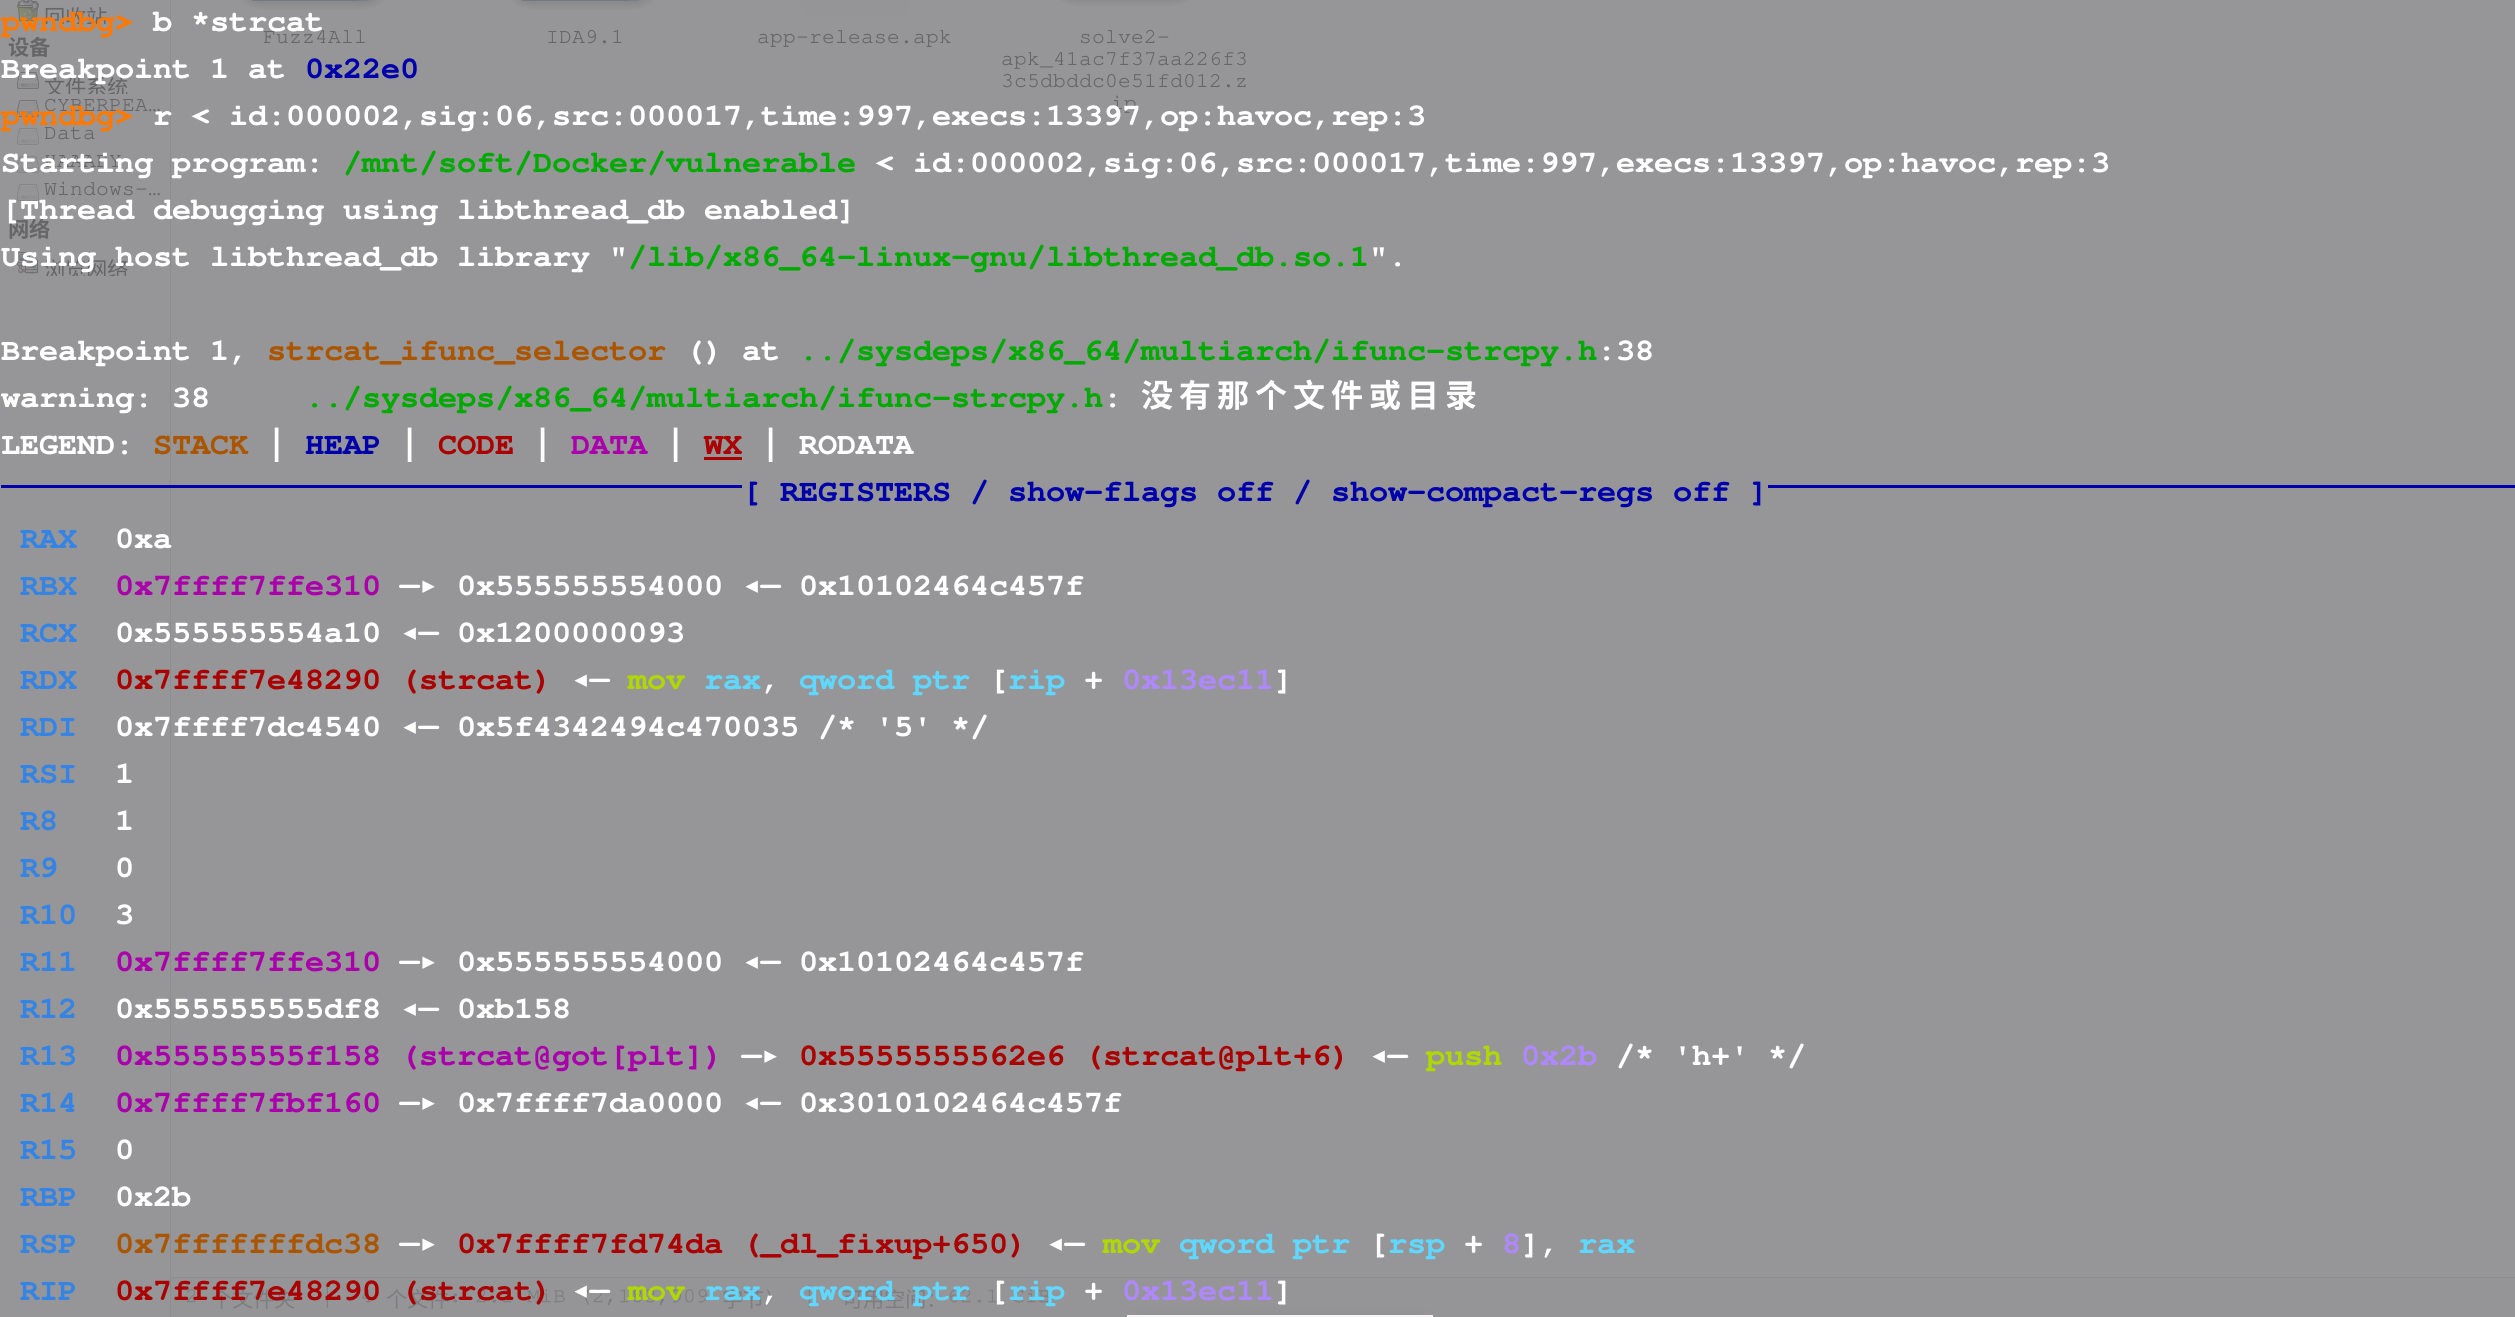Click the REGISTERS section header text
This screenshot has height=1317, width=2515.
coord(864,492)
